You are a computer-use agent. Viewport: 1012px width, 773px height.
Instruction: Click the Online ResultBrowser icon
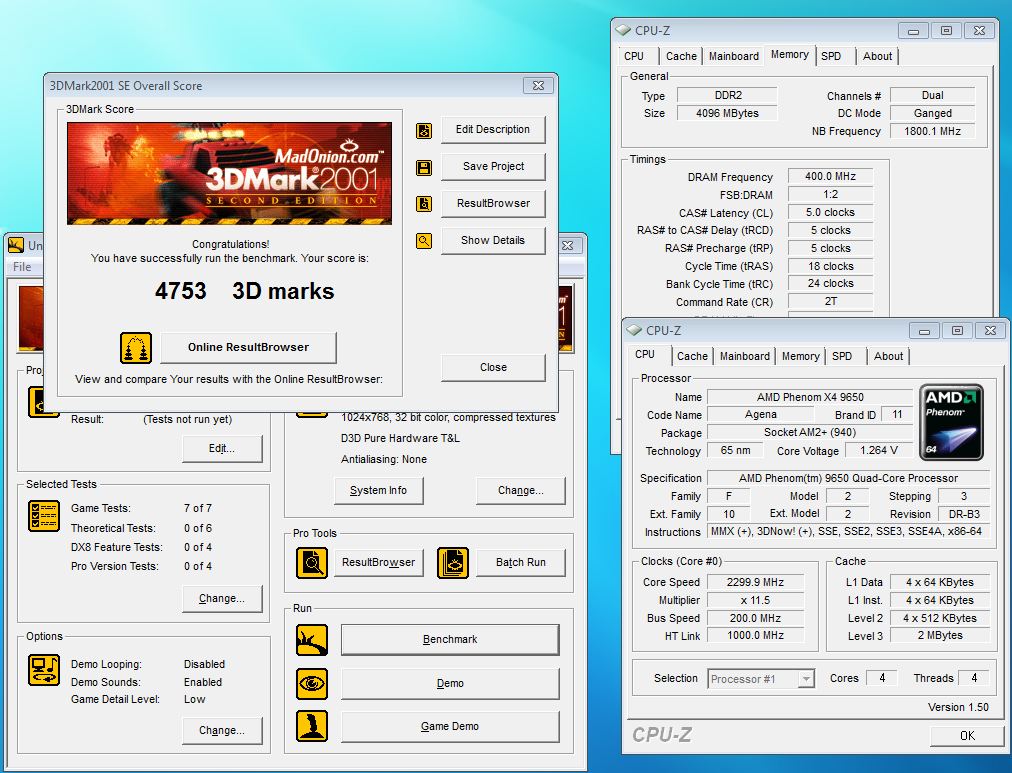point(136,348)
